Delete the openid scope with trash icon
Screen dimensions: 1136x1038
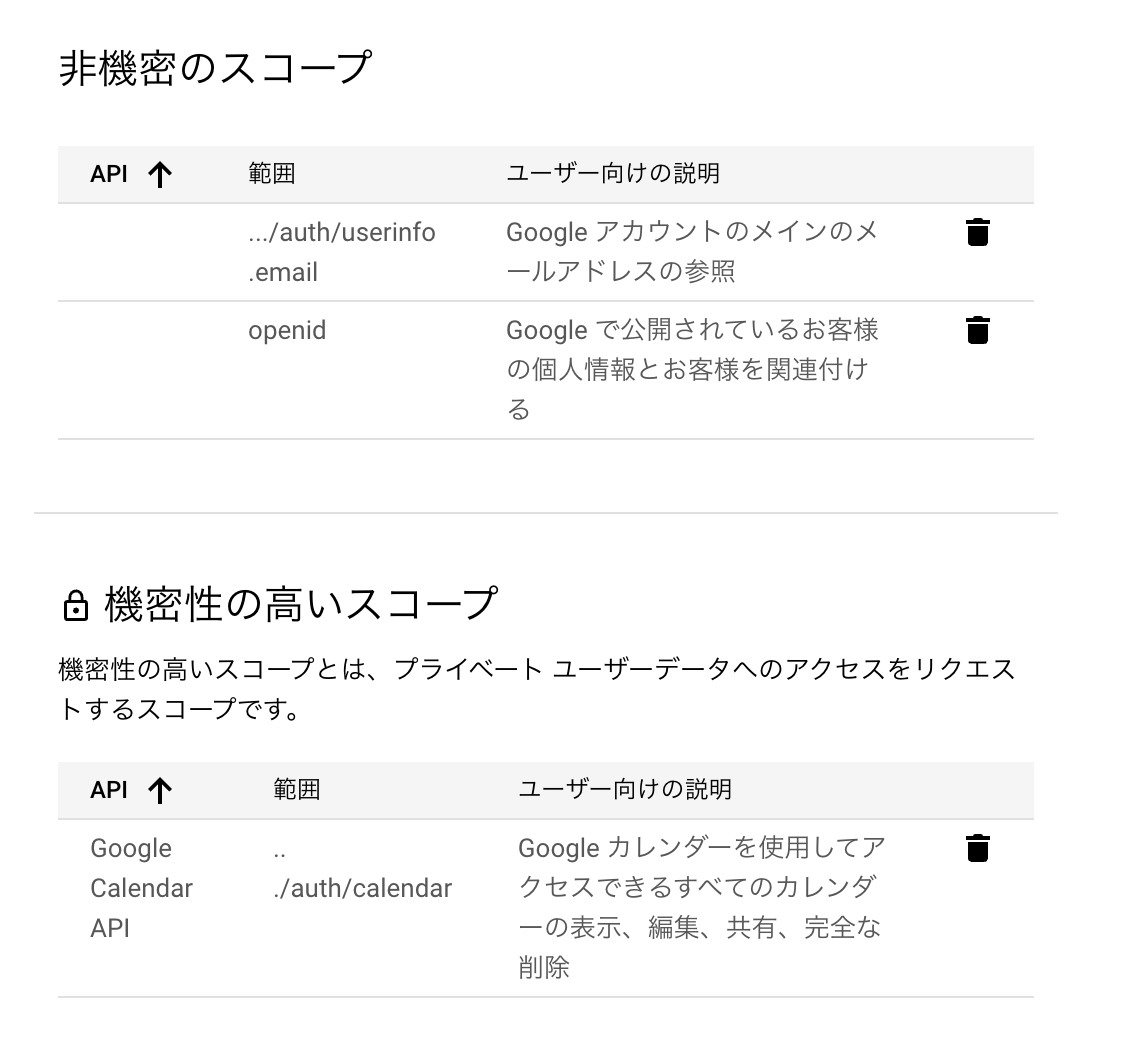click(977, 330)
